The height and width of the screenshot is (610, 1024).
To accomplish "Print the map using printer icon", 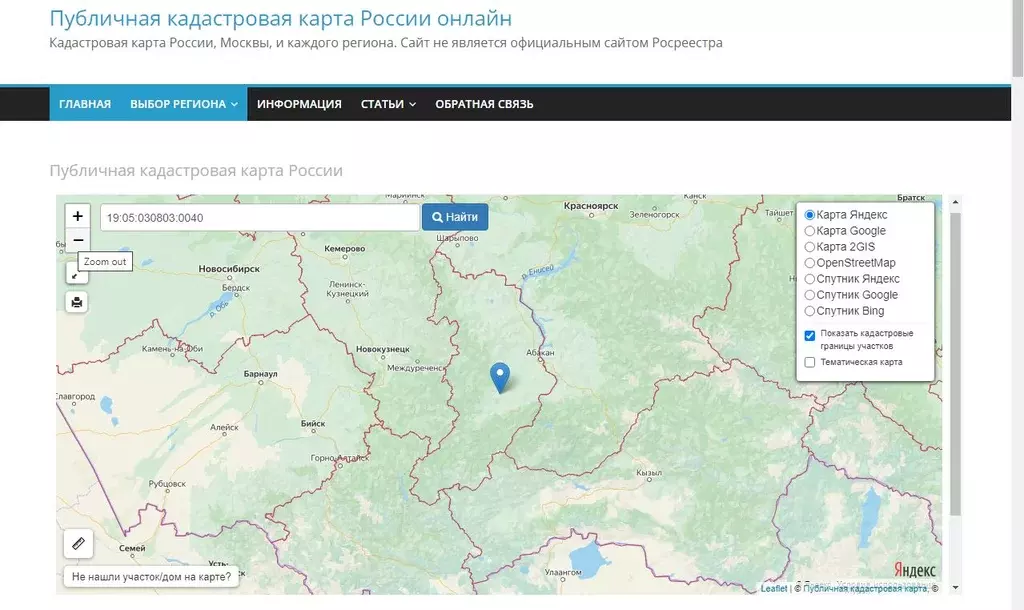I will [x=77, y=302].
